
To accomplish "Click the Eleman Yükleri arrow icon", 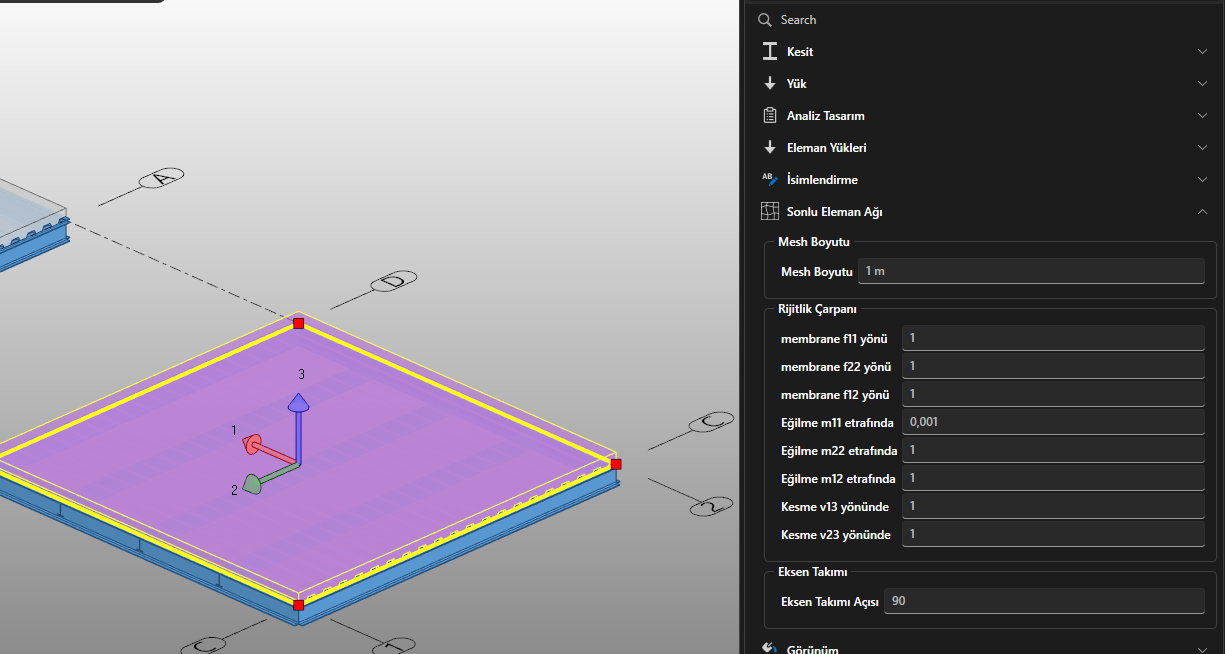I will 770,148.
